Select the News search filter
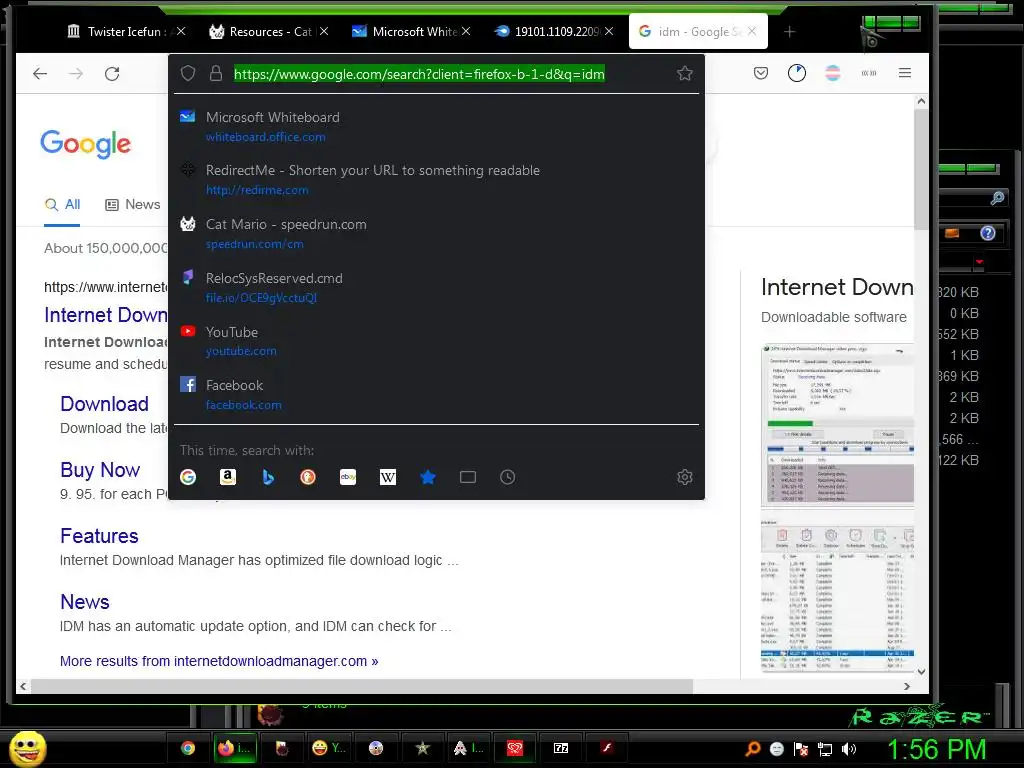Image resolution: width=1024 pixels, height=768 pixels. tap(133, 204)
